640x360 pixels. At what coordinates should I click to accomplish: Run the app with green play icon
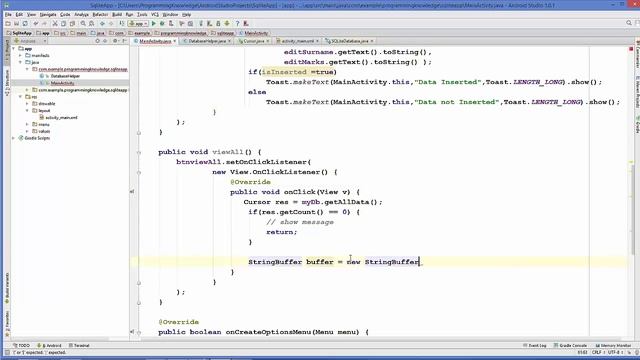pyautogui.click(x=154, y=24)
